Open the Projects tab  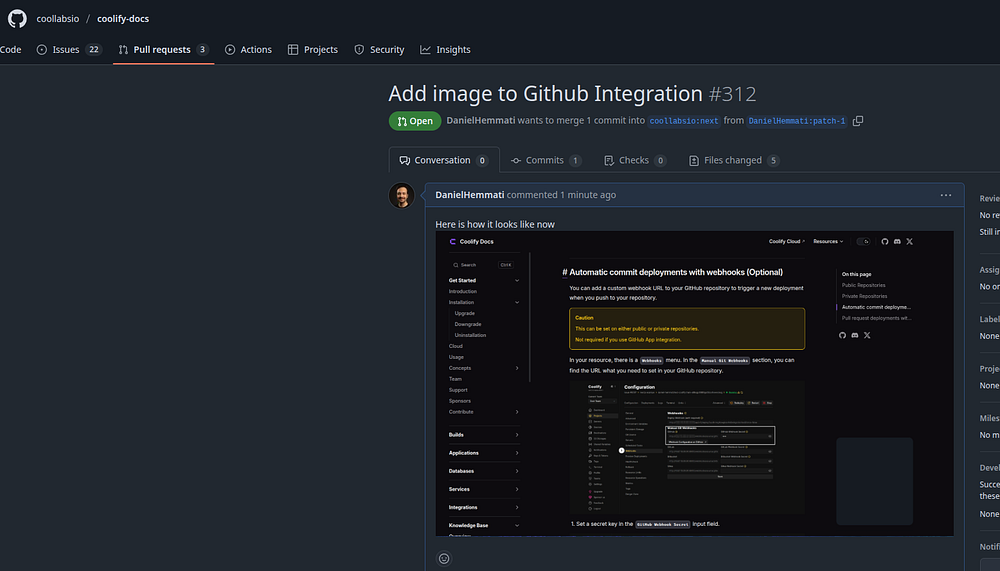[x=312, y=49]
